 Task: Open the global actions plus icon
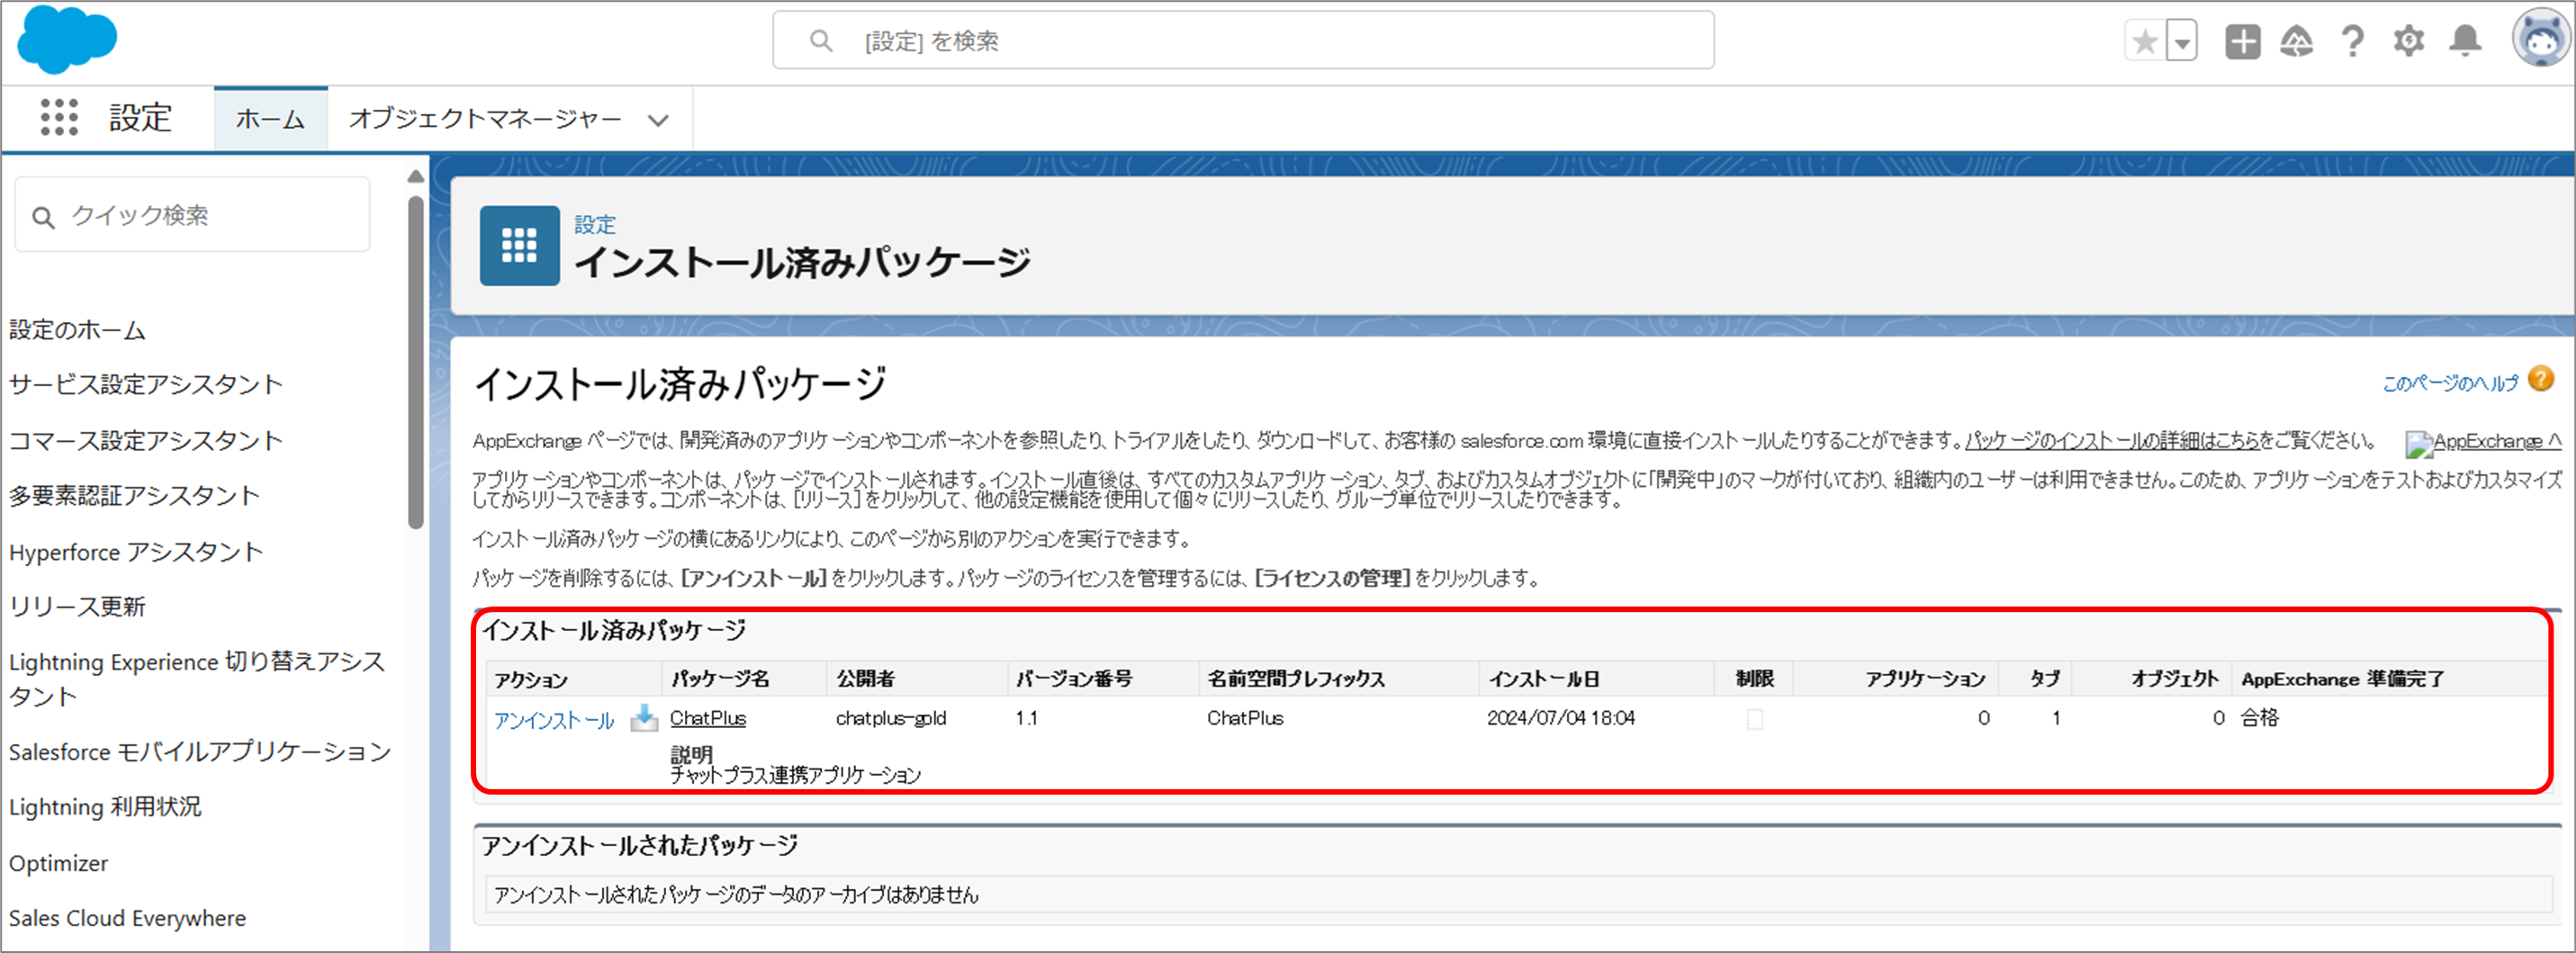(x=2242, y=42)
